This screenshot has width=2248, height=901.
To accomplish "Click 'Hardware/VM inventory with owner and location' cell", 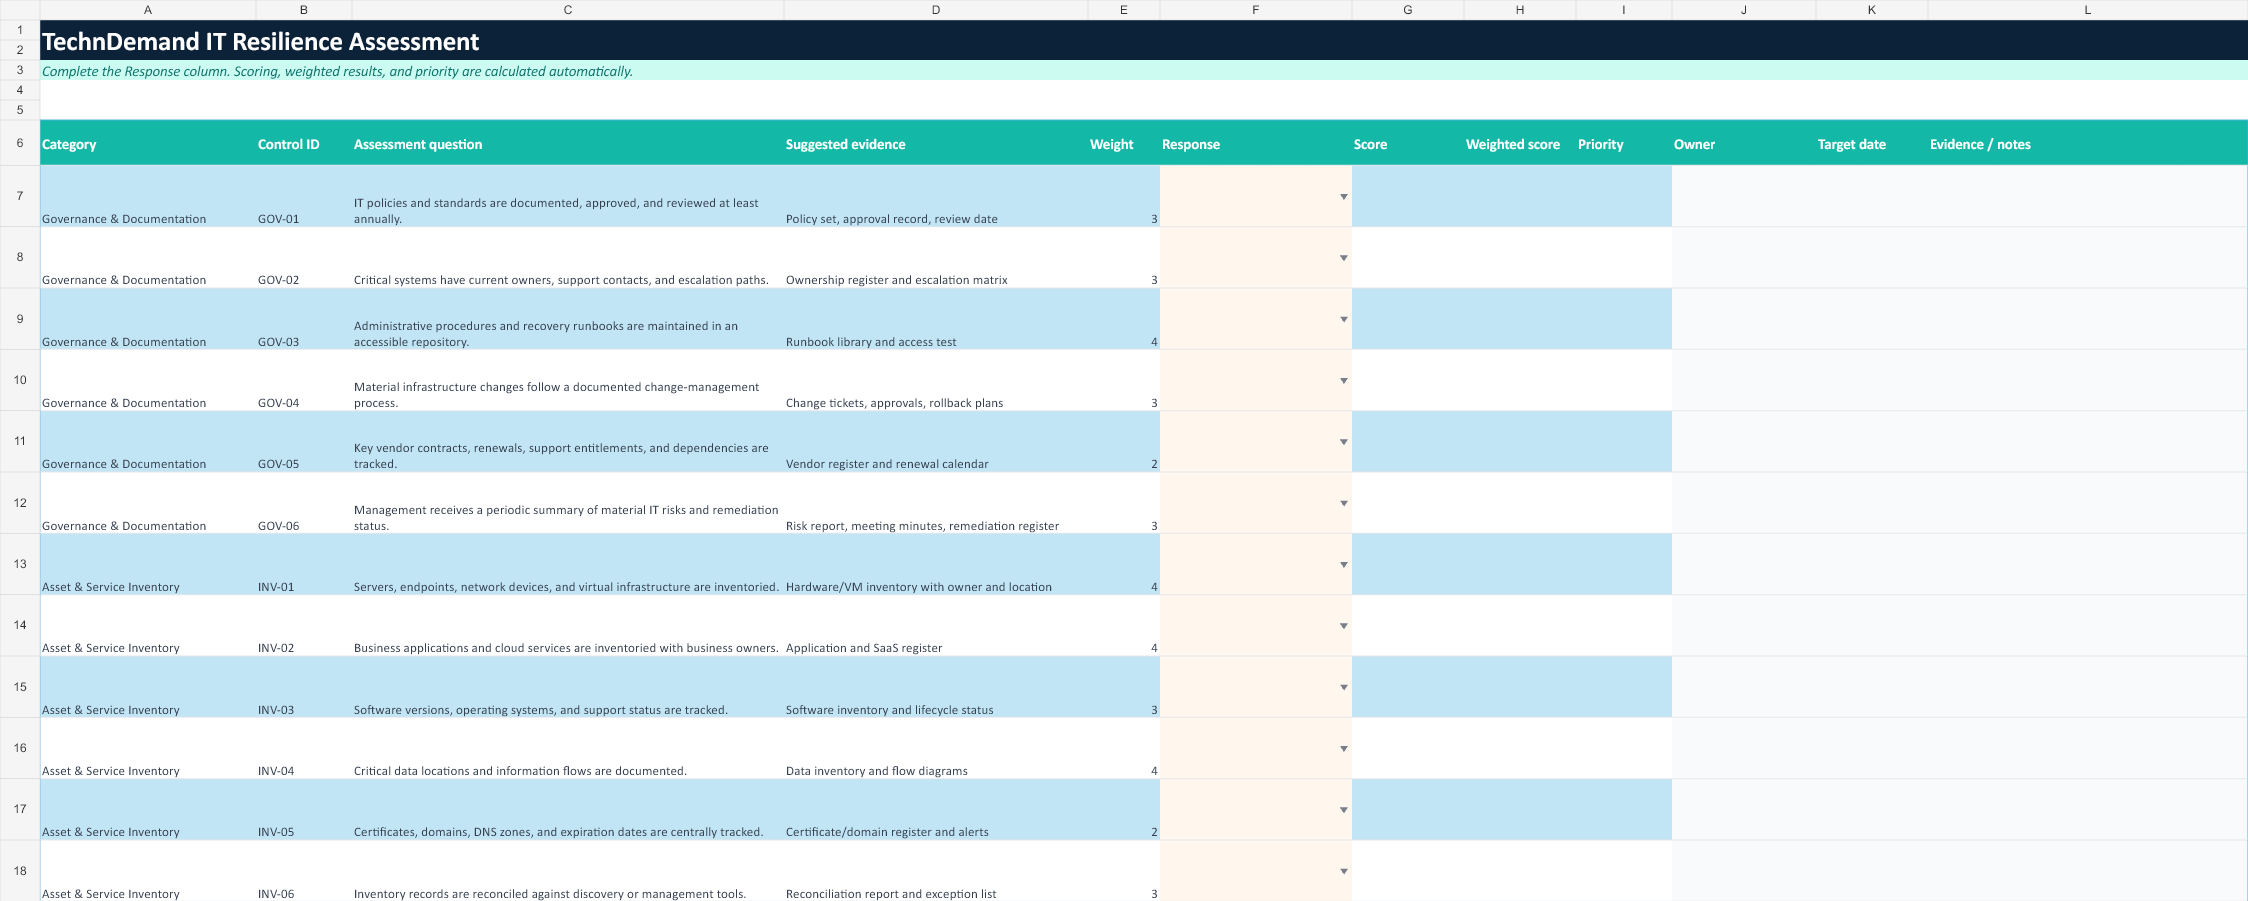I will click(x=936, y=564).
